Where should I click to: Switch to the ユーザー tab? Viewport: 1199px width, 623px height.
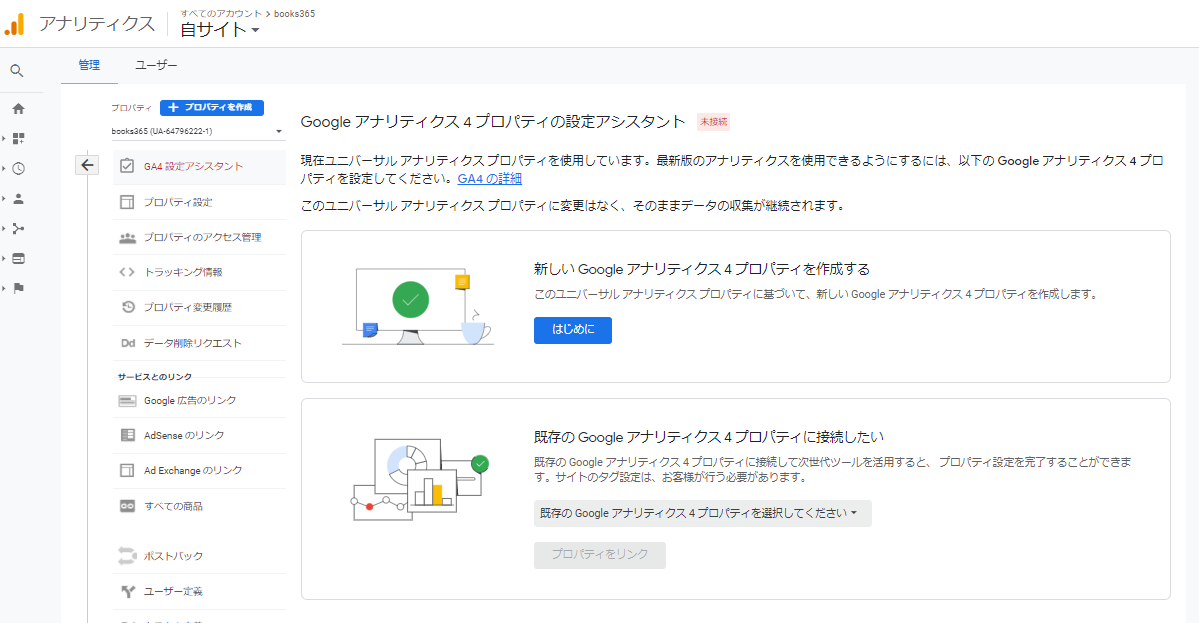(x=156, y=65)
